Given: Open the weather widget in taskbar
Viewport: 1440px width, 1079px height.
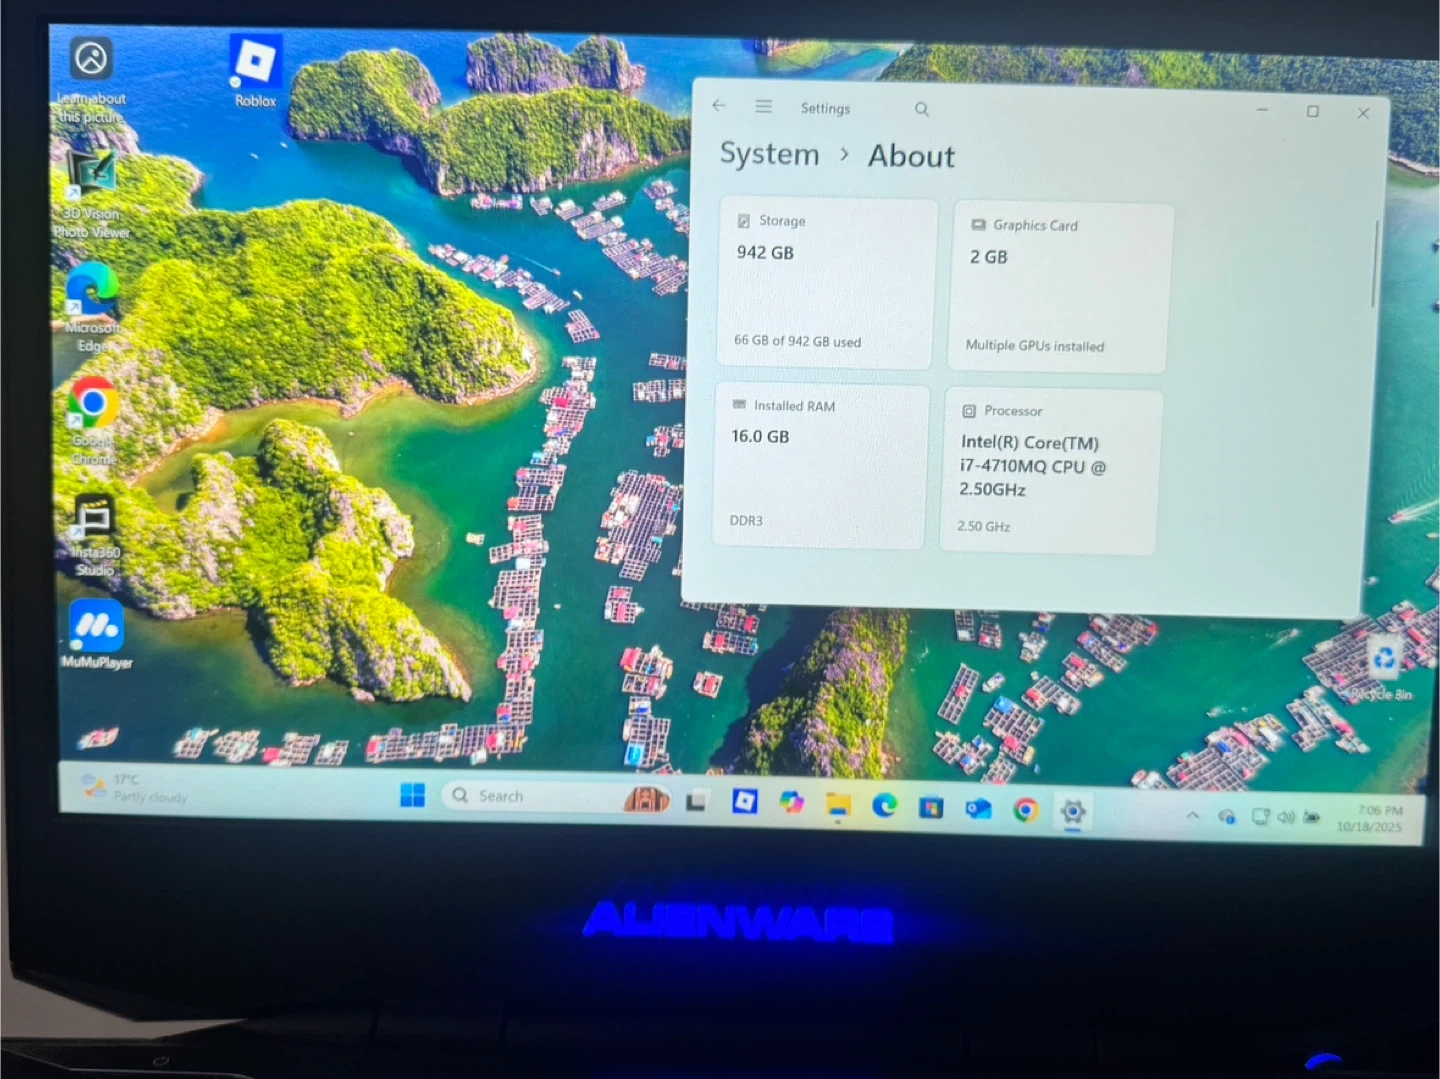Looking at the screenshot, I should (135, 788).
